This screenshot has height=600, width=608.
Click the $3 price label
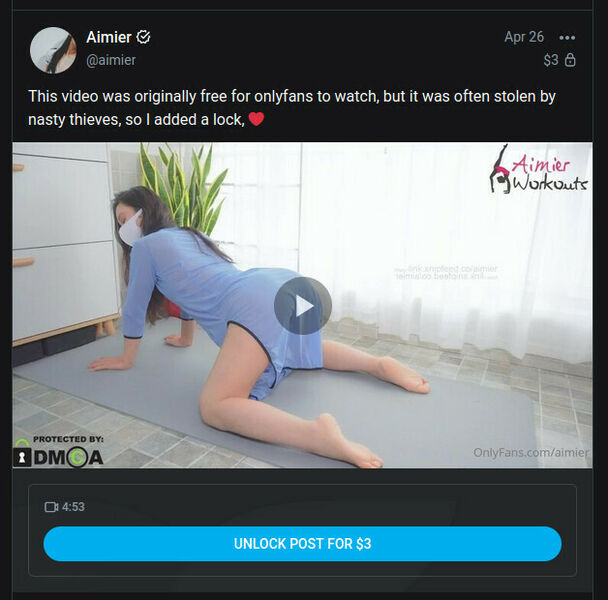tap(551, 60)
